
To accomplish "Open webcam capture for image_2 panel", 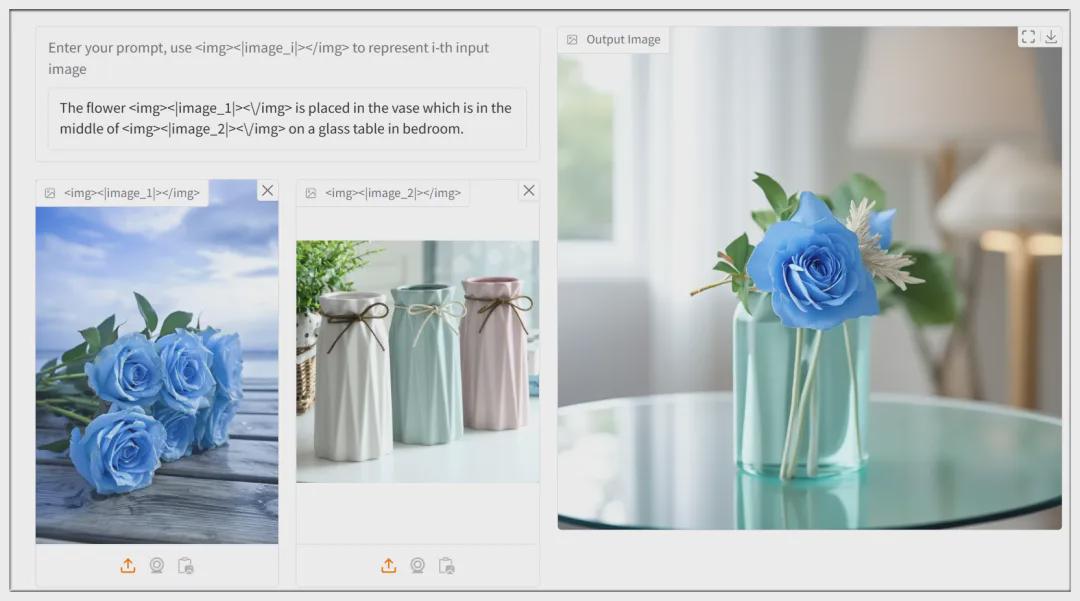I will pyautogui.click(x=418, y=566).
